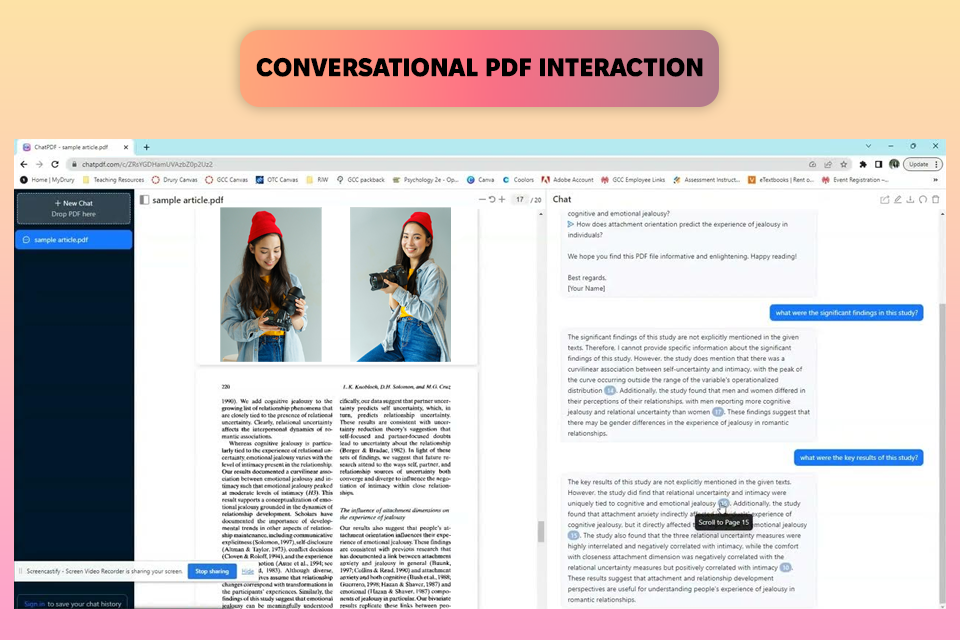This screenshot has height=640, width=960.
Task: Click New Chat Drop PDF here box
Action: coord(73,208)
